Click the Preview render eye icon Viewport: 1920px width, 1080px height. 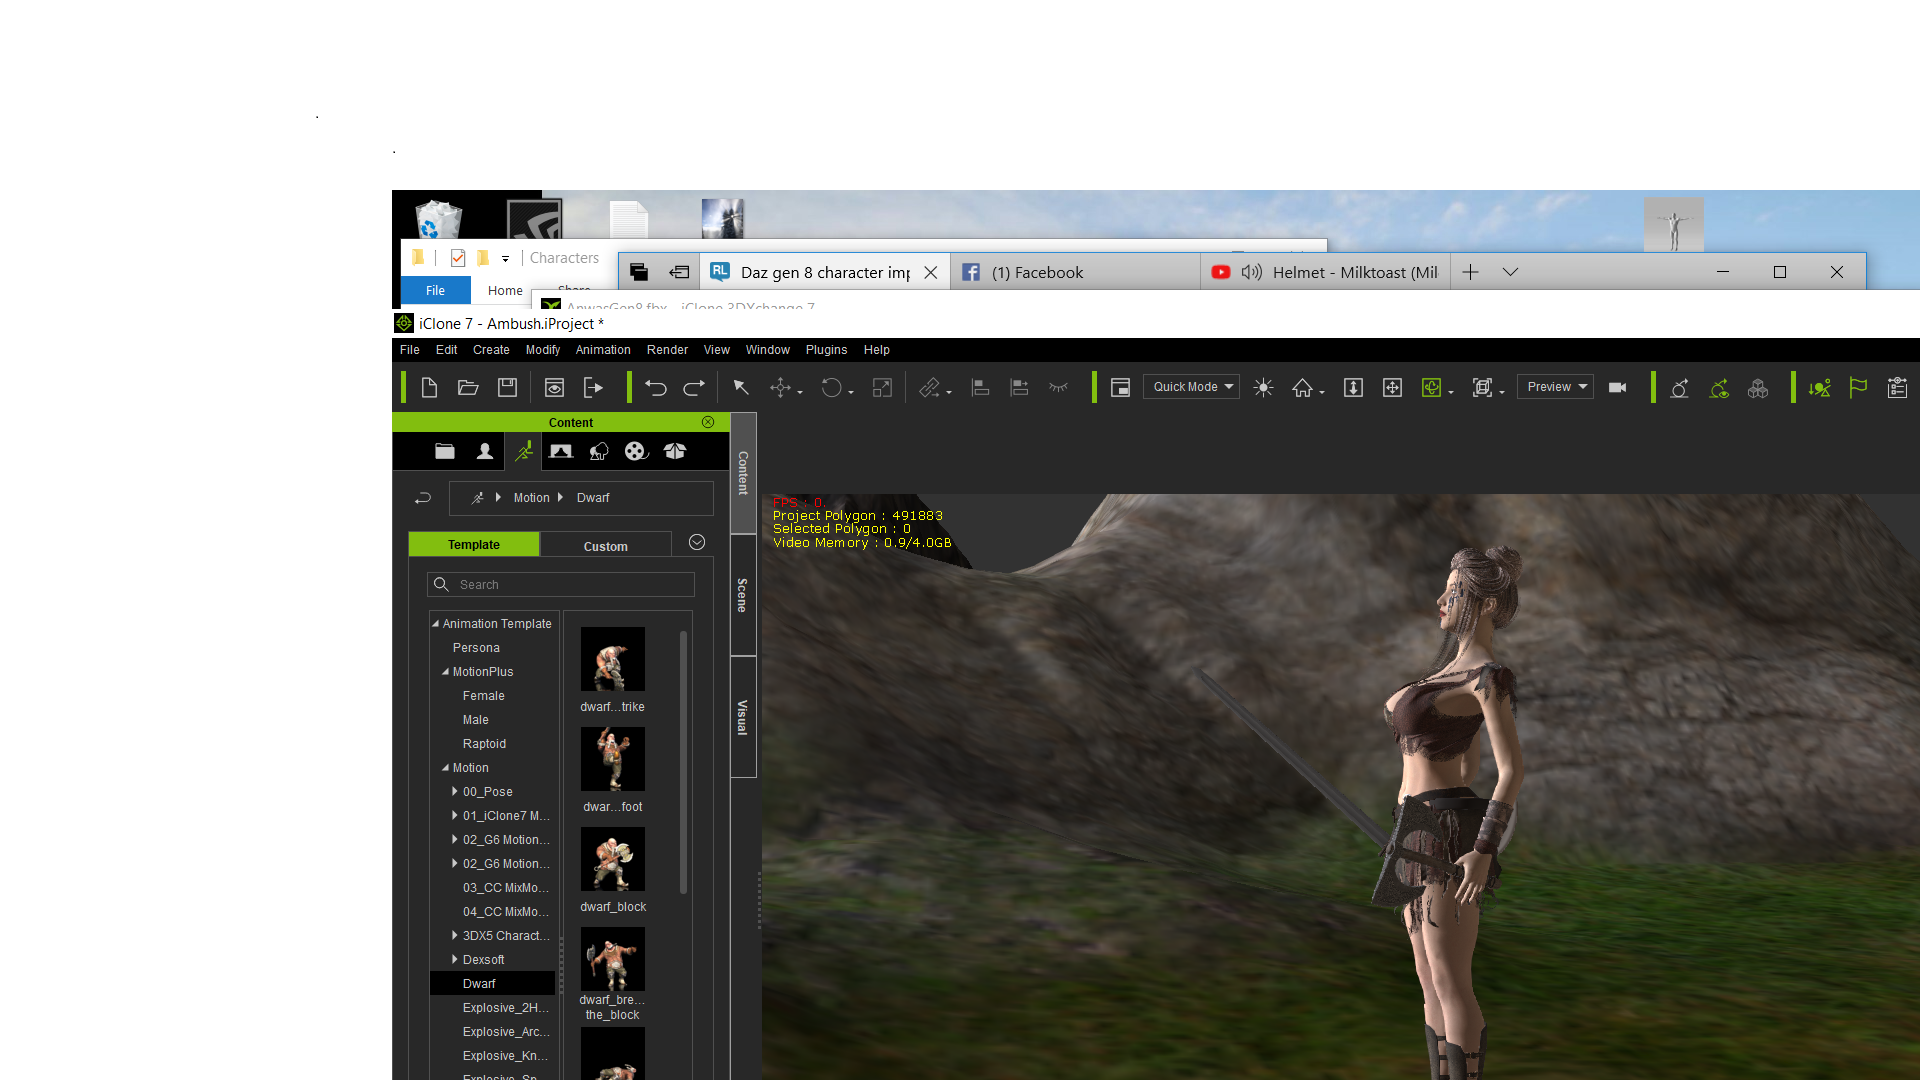[x=554, y=388]
